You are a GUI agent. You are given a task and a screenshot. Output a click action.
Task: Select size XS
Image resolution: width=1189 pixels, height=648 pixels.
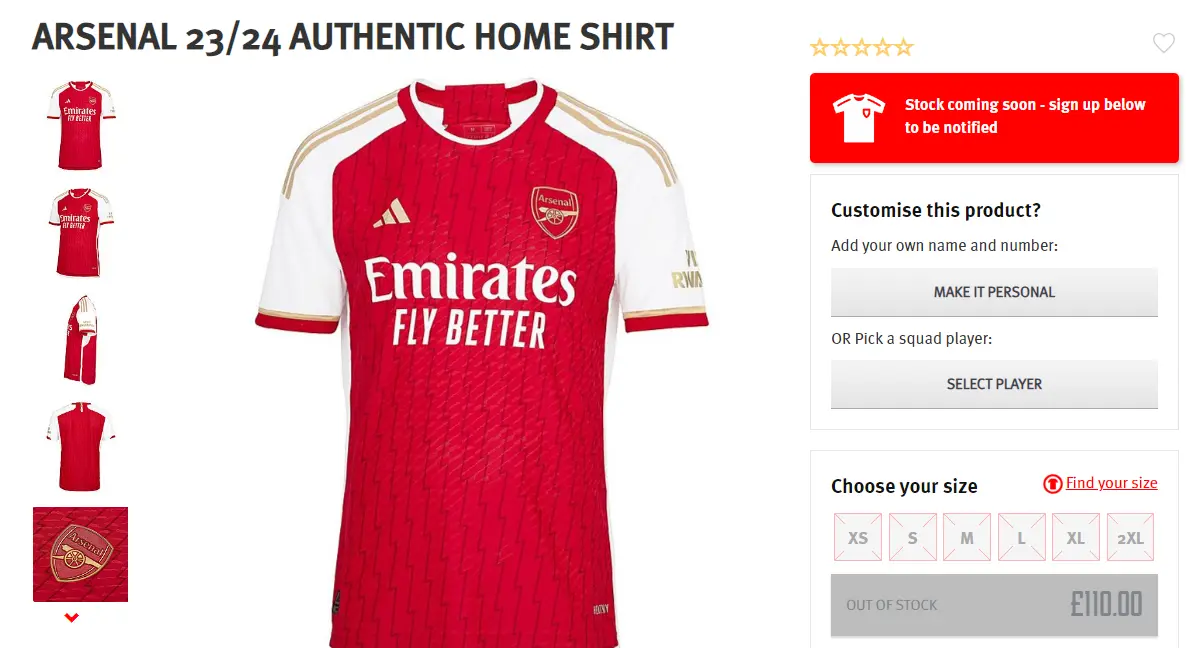857,536
